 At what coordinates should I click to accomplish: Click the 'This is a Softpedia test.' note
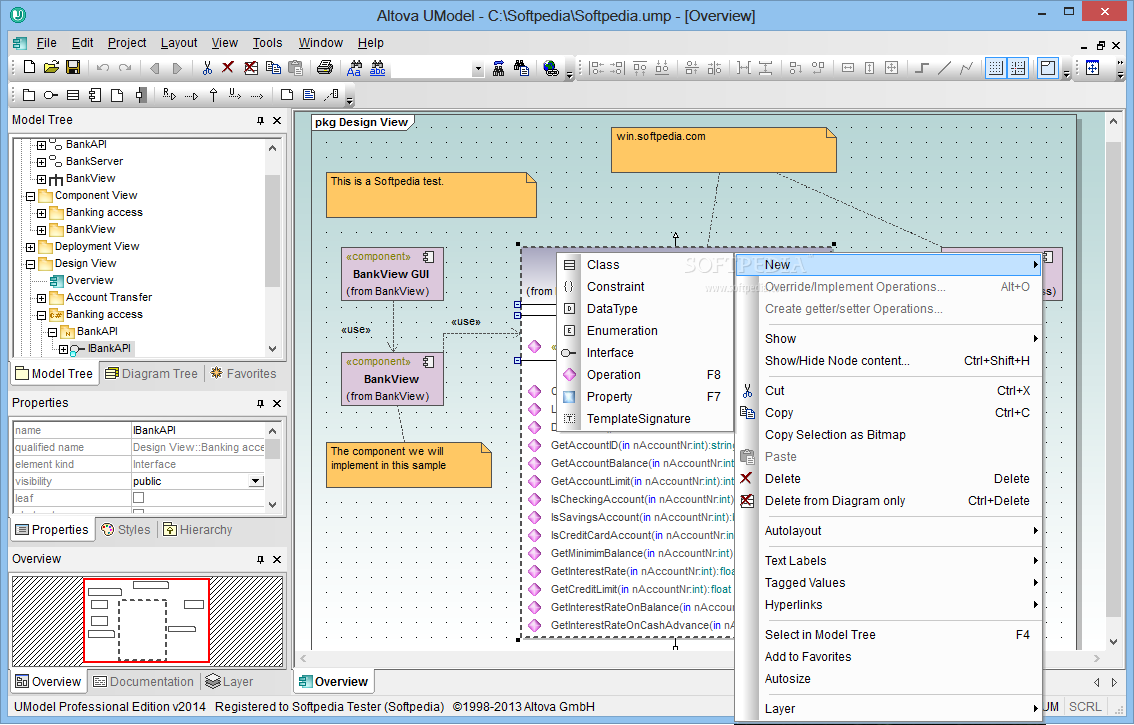pyautogui.click(x=431, y=195)
